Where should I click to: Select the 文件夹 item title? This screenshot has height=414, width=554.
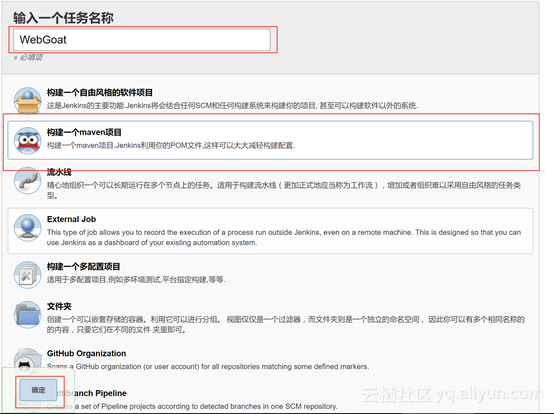pyautogui.click(x=59, y=306)
